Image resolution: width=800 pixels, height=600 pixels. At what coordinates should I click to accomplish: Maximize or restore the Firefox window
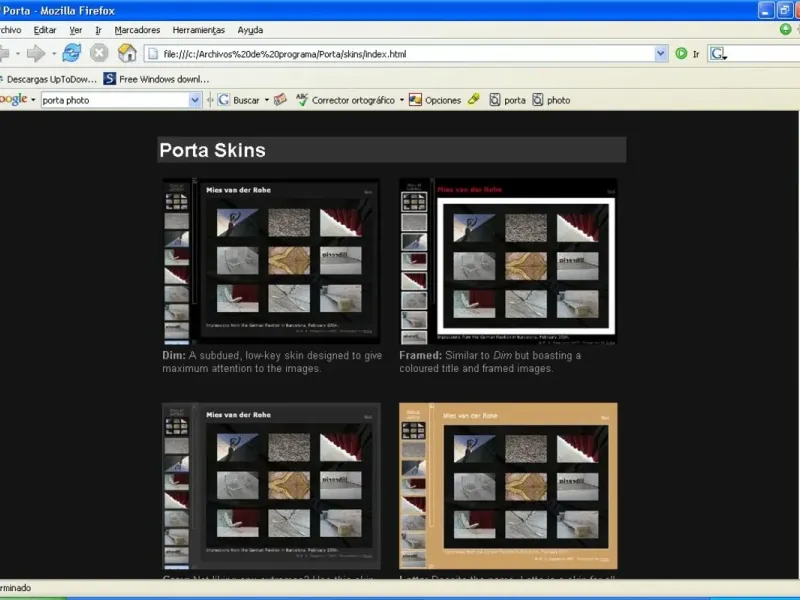point(784,10)
